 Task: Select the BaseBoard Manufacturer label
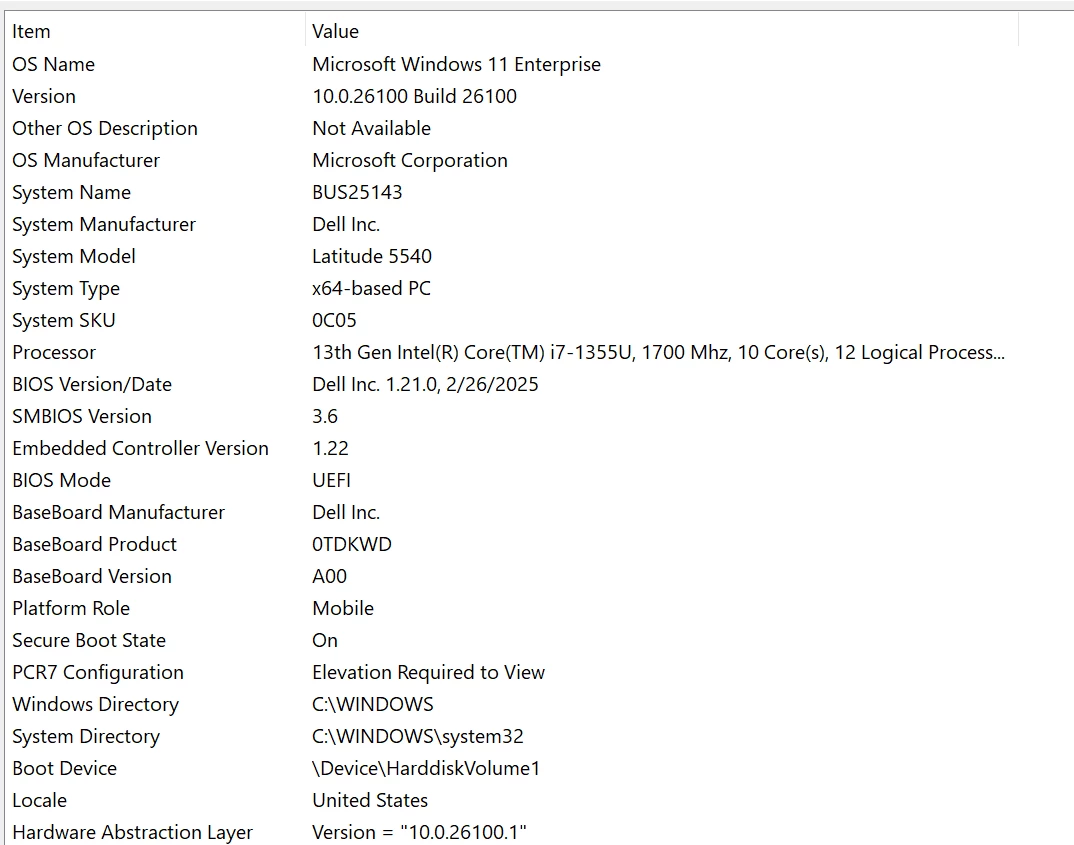(118, 512)
